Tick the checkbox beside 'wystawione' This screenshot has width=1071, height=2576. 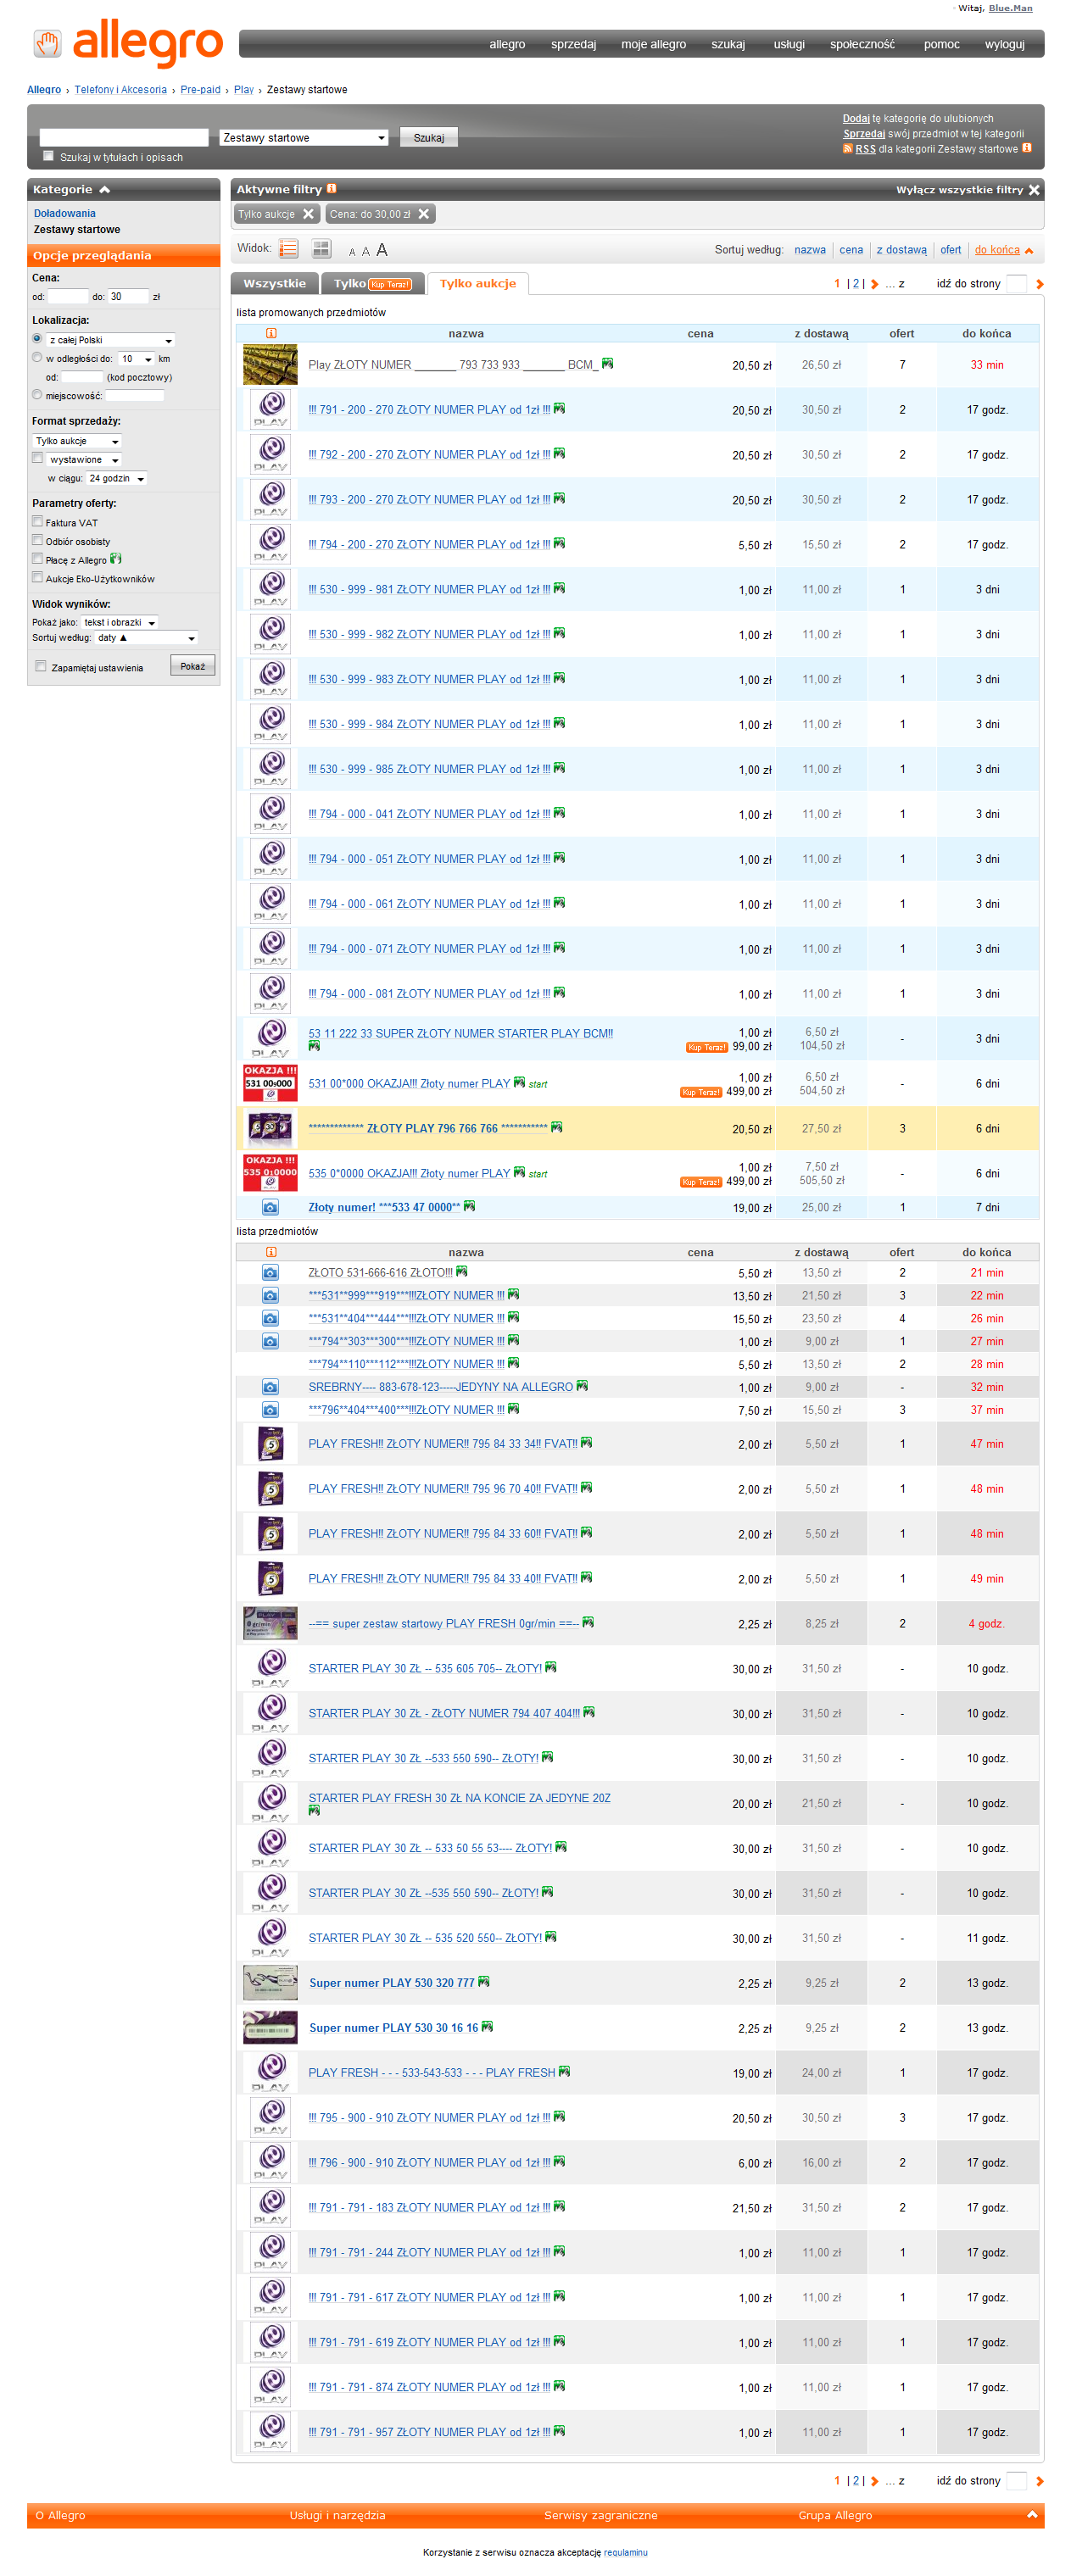click(38, 458)
